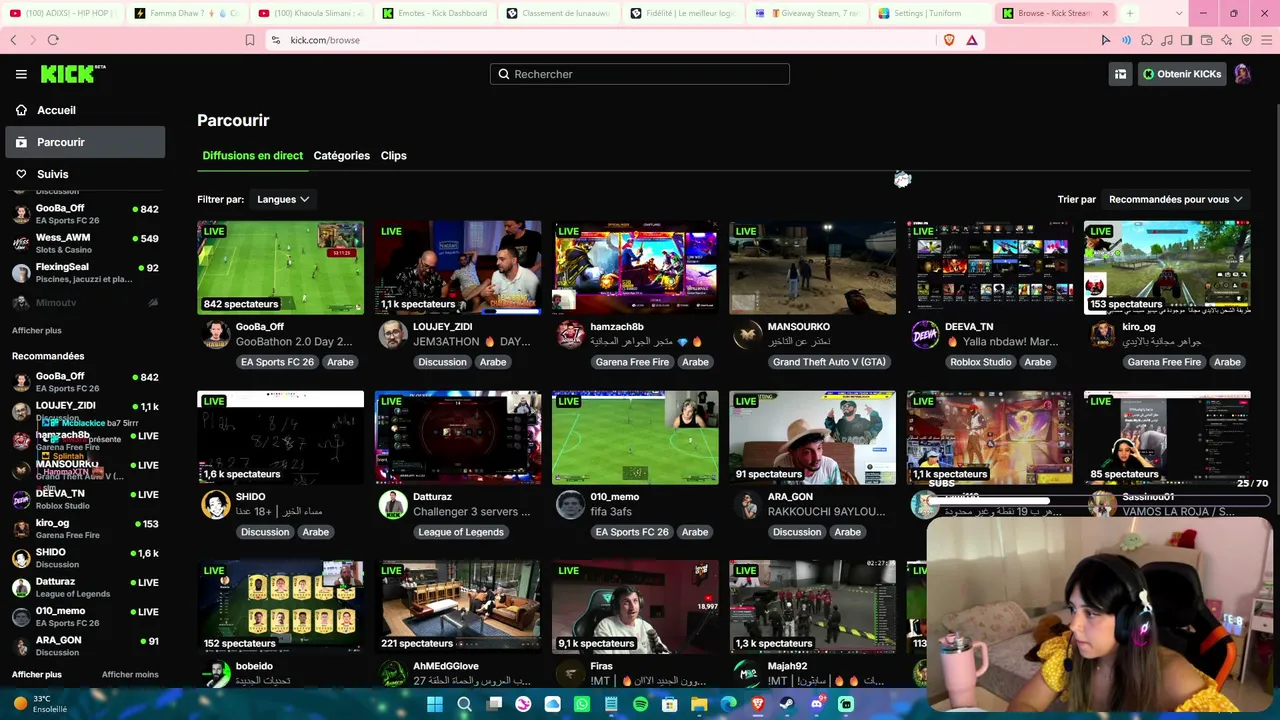Select FlexingSeal in the followed channels list
The width and height of the screenshot is (1280, 720).
[x=85, y=273]
